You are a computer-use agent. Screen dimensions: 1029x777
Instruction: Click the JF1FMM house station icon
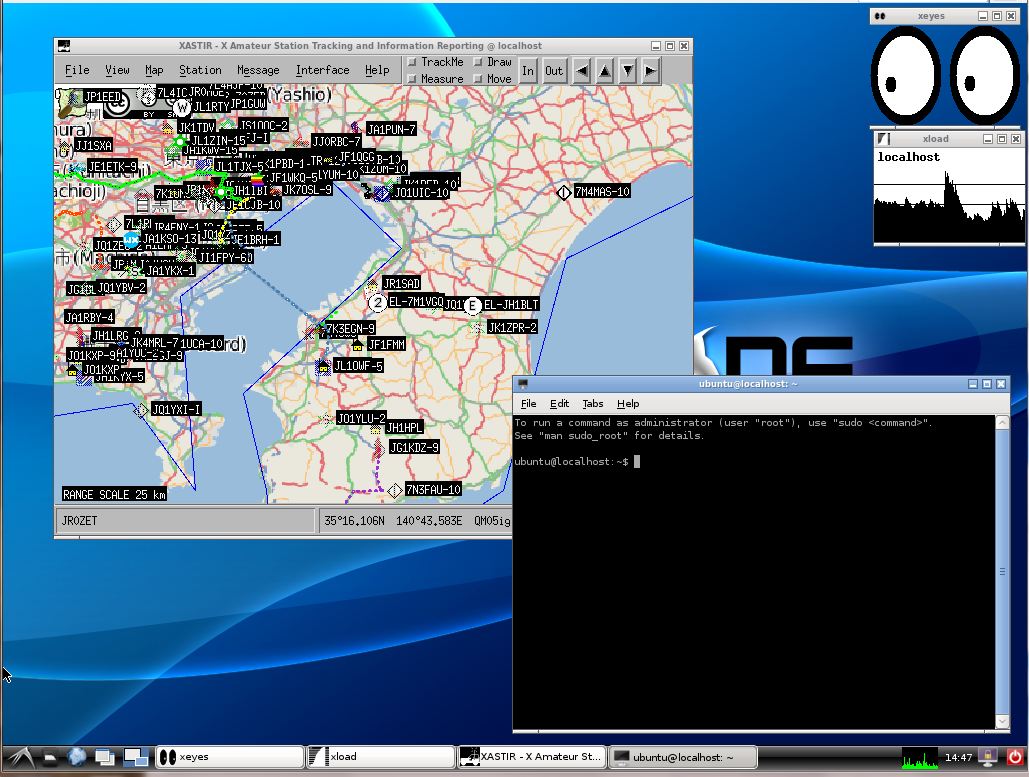(357, 345)
